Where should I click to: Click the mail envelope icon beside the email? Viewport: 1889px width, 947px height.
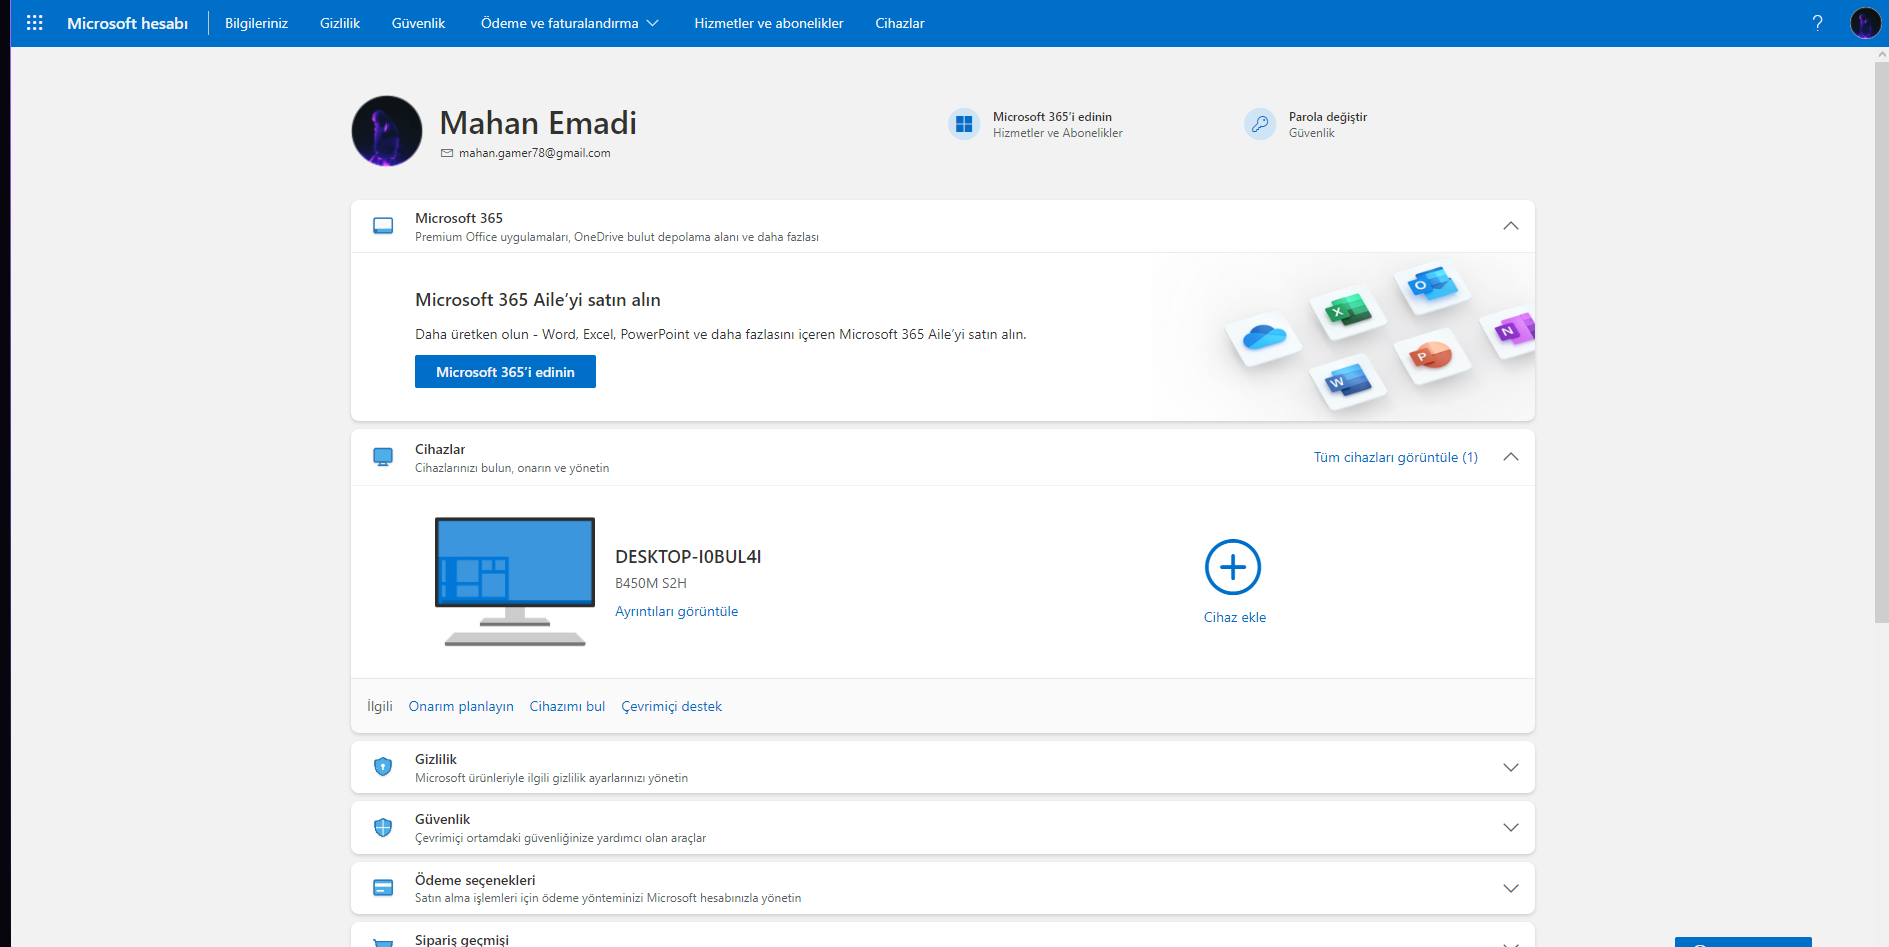click(x=447, y=153)
